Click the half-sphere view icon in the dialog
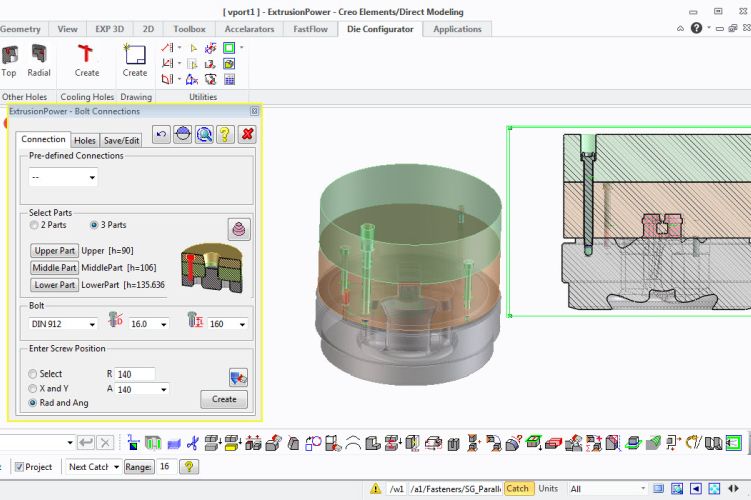751x500 pixels. click(183, 134)
